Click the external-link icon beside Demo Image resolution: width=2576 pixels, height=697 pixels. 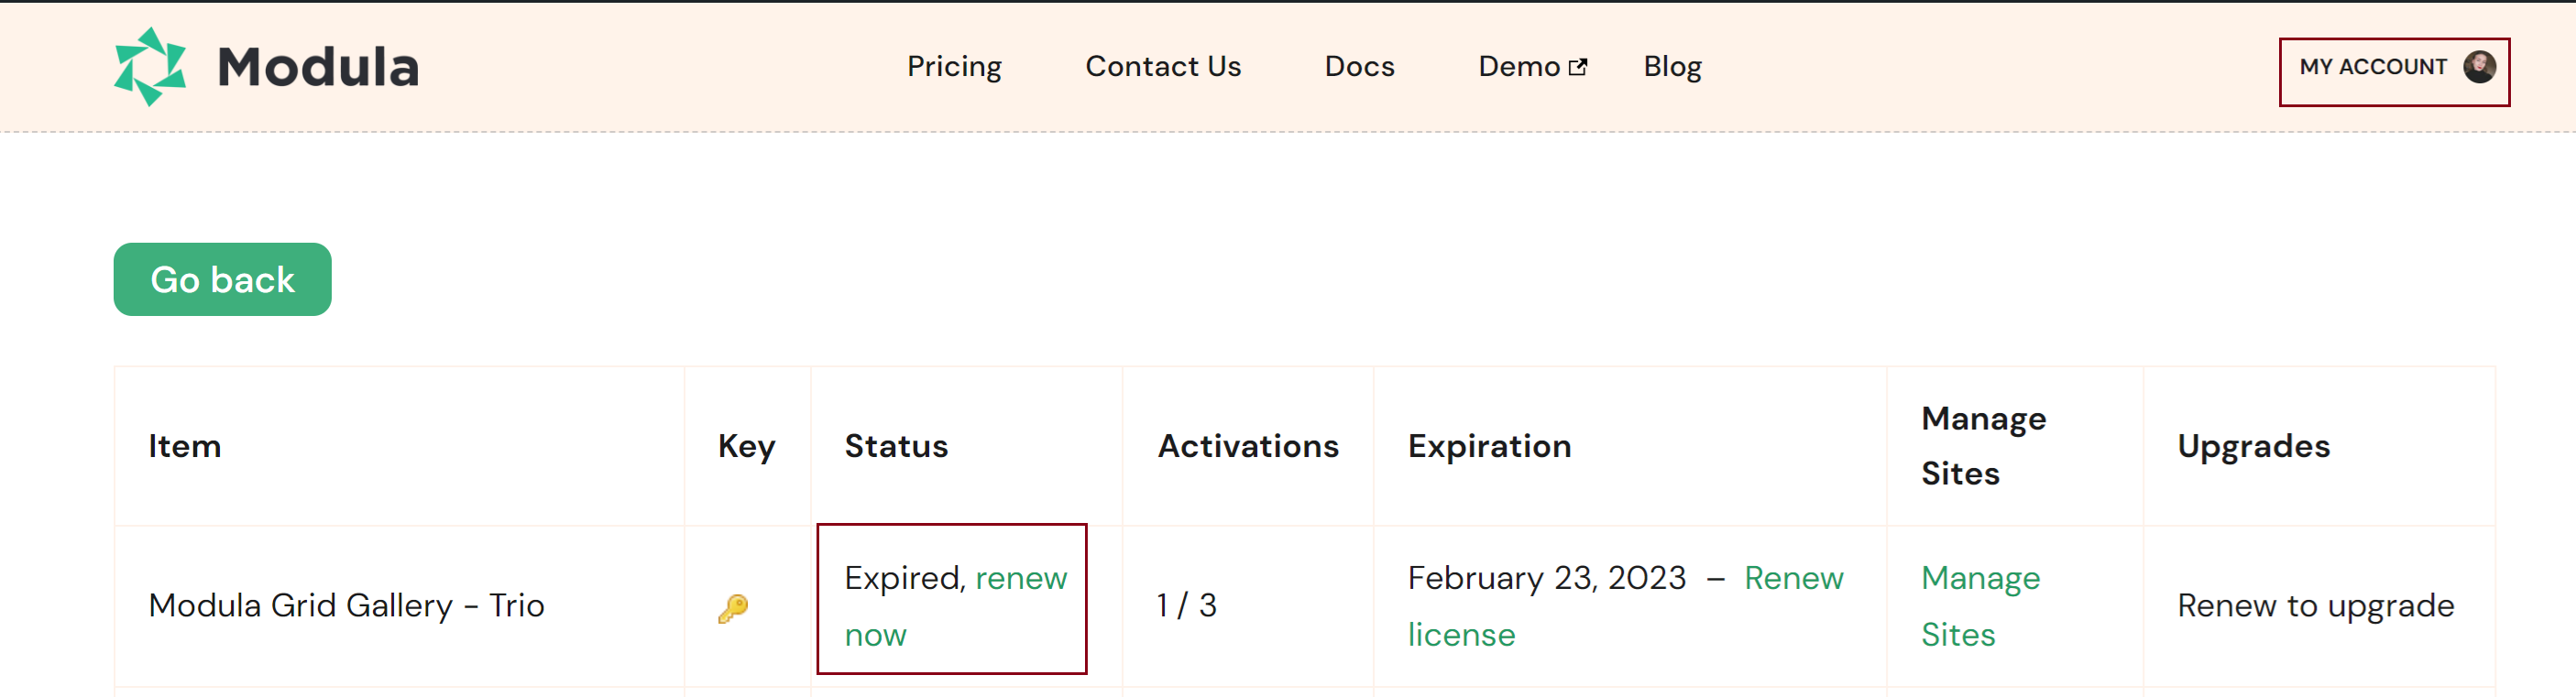1578,67
